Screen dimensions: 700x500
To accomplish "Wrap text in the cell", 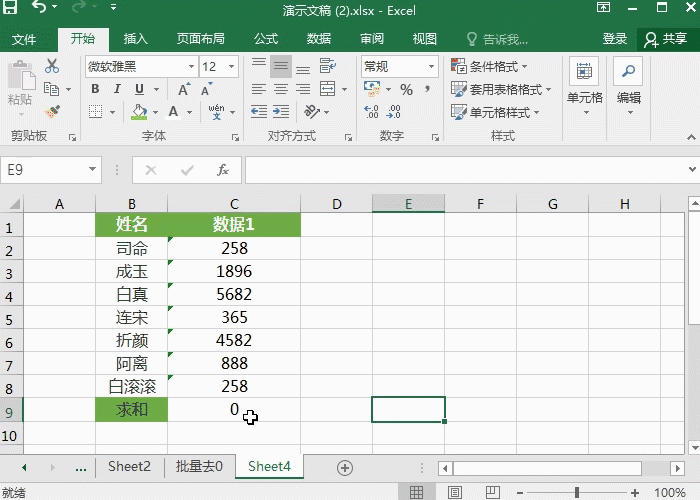I will pos(328,66).
